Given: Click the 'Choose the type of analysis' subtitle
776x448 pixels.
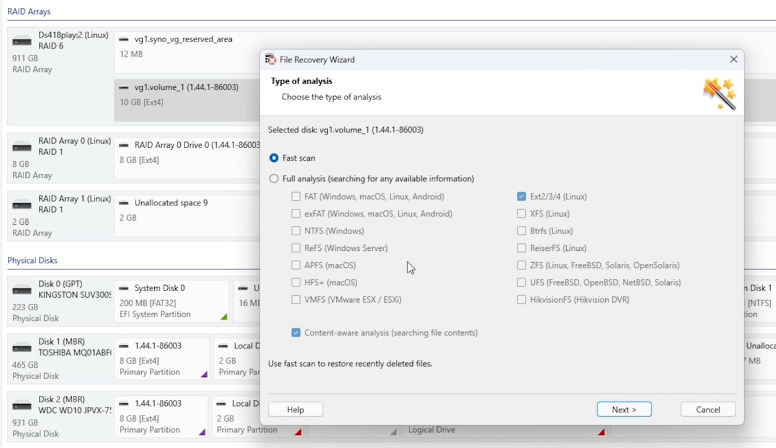Looking at the screenshot, I should (332, 97).
